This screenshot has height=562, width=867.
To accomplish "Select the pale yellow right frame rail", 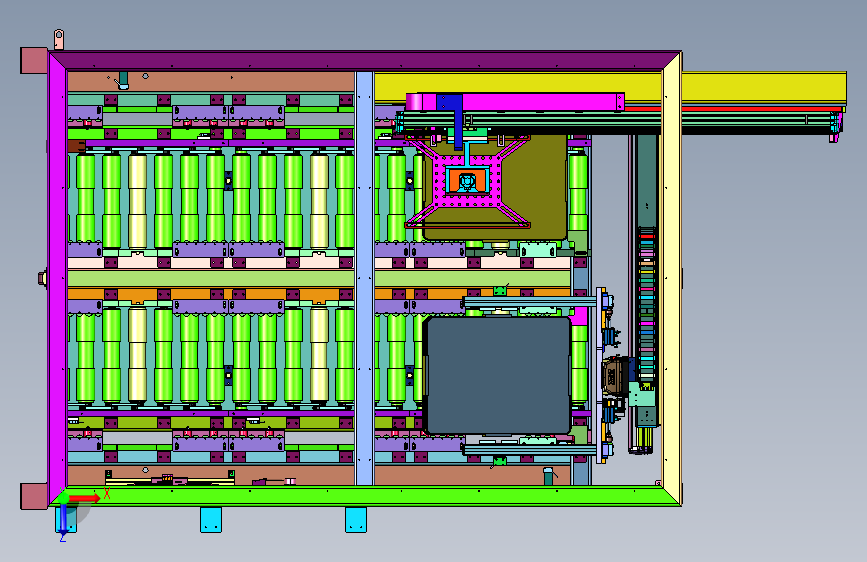I will 671,278.
